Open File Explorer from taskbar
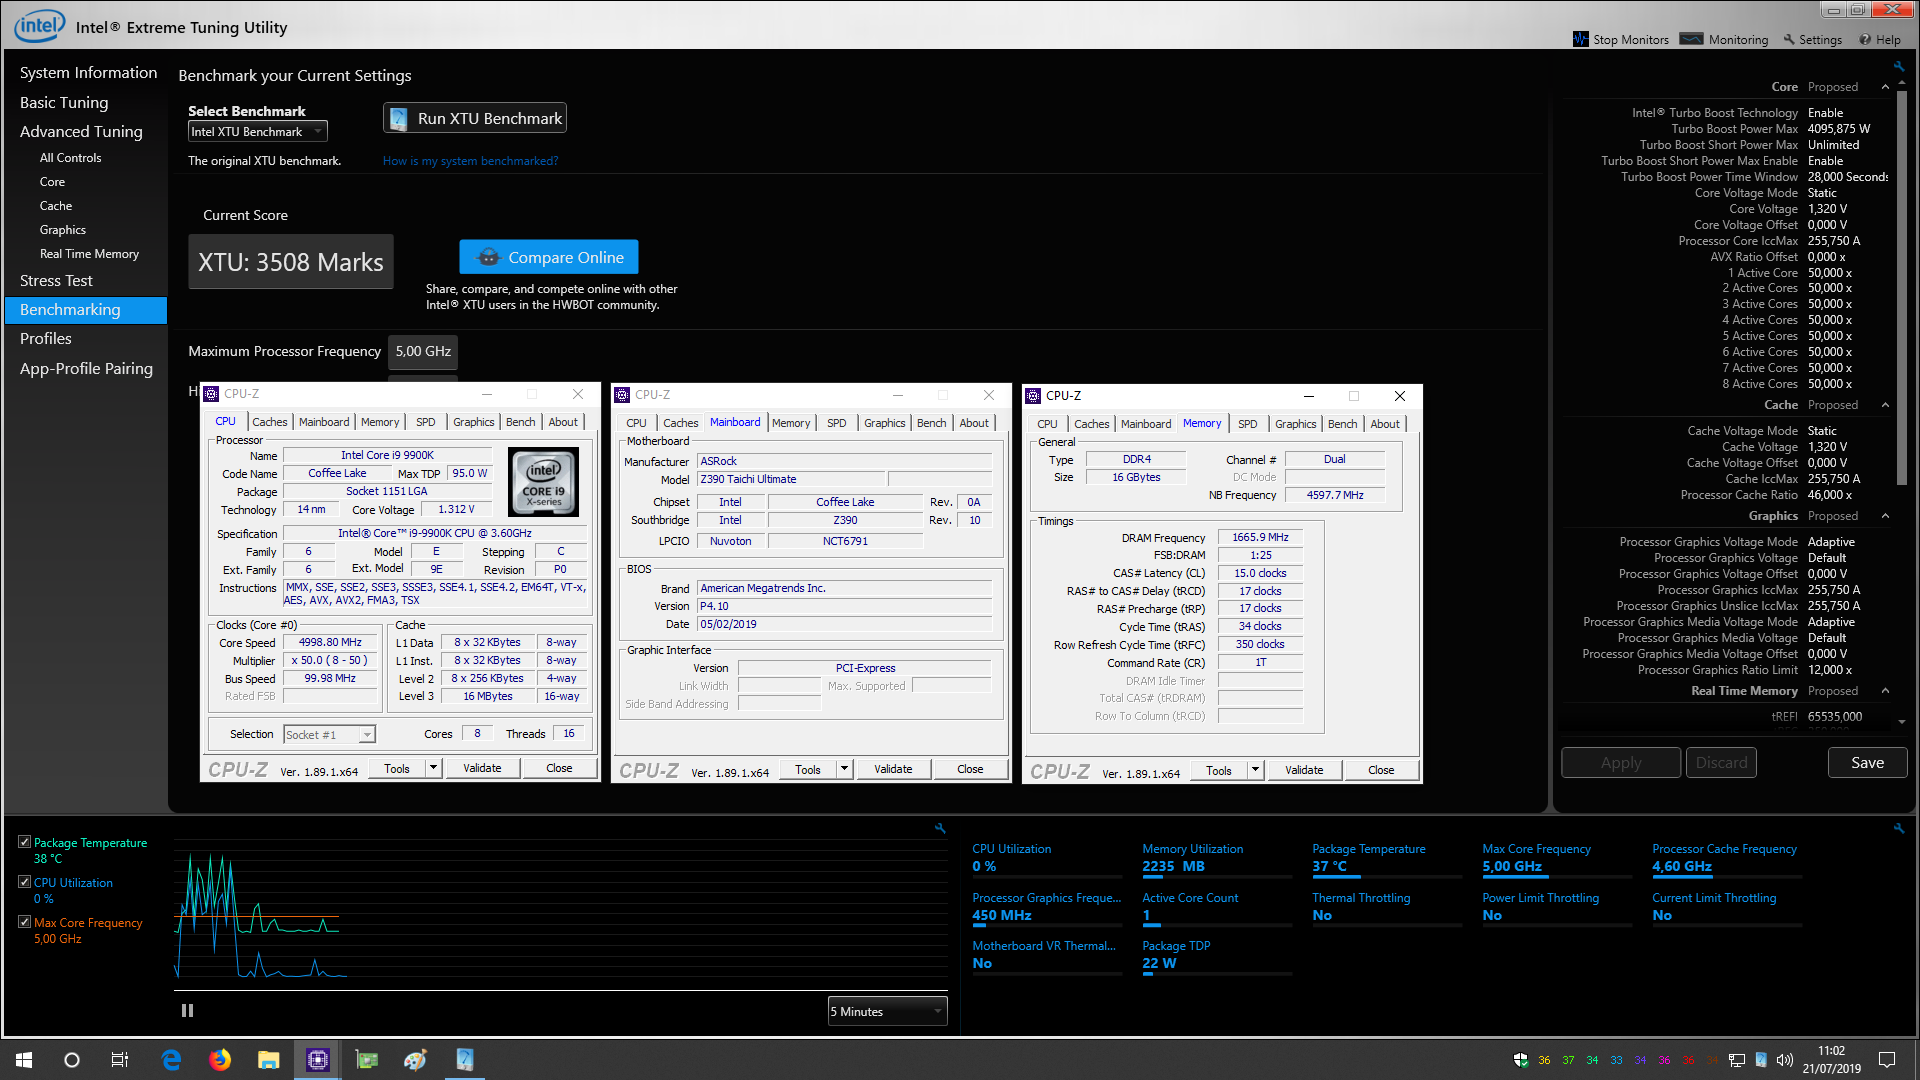The width and height of the screenshot is (1920, 1080). coord(268,1060)
